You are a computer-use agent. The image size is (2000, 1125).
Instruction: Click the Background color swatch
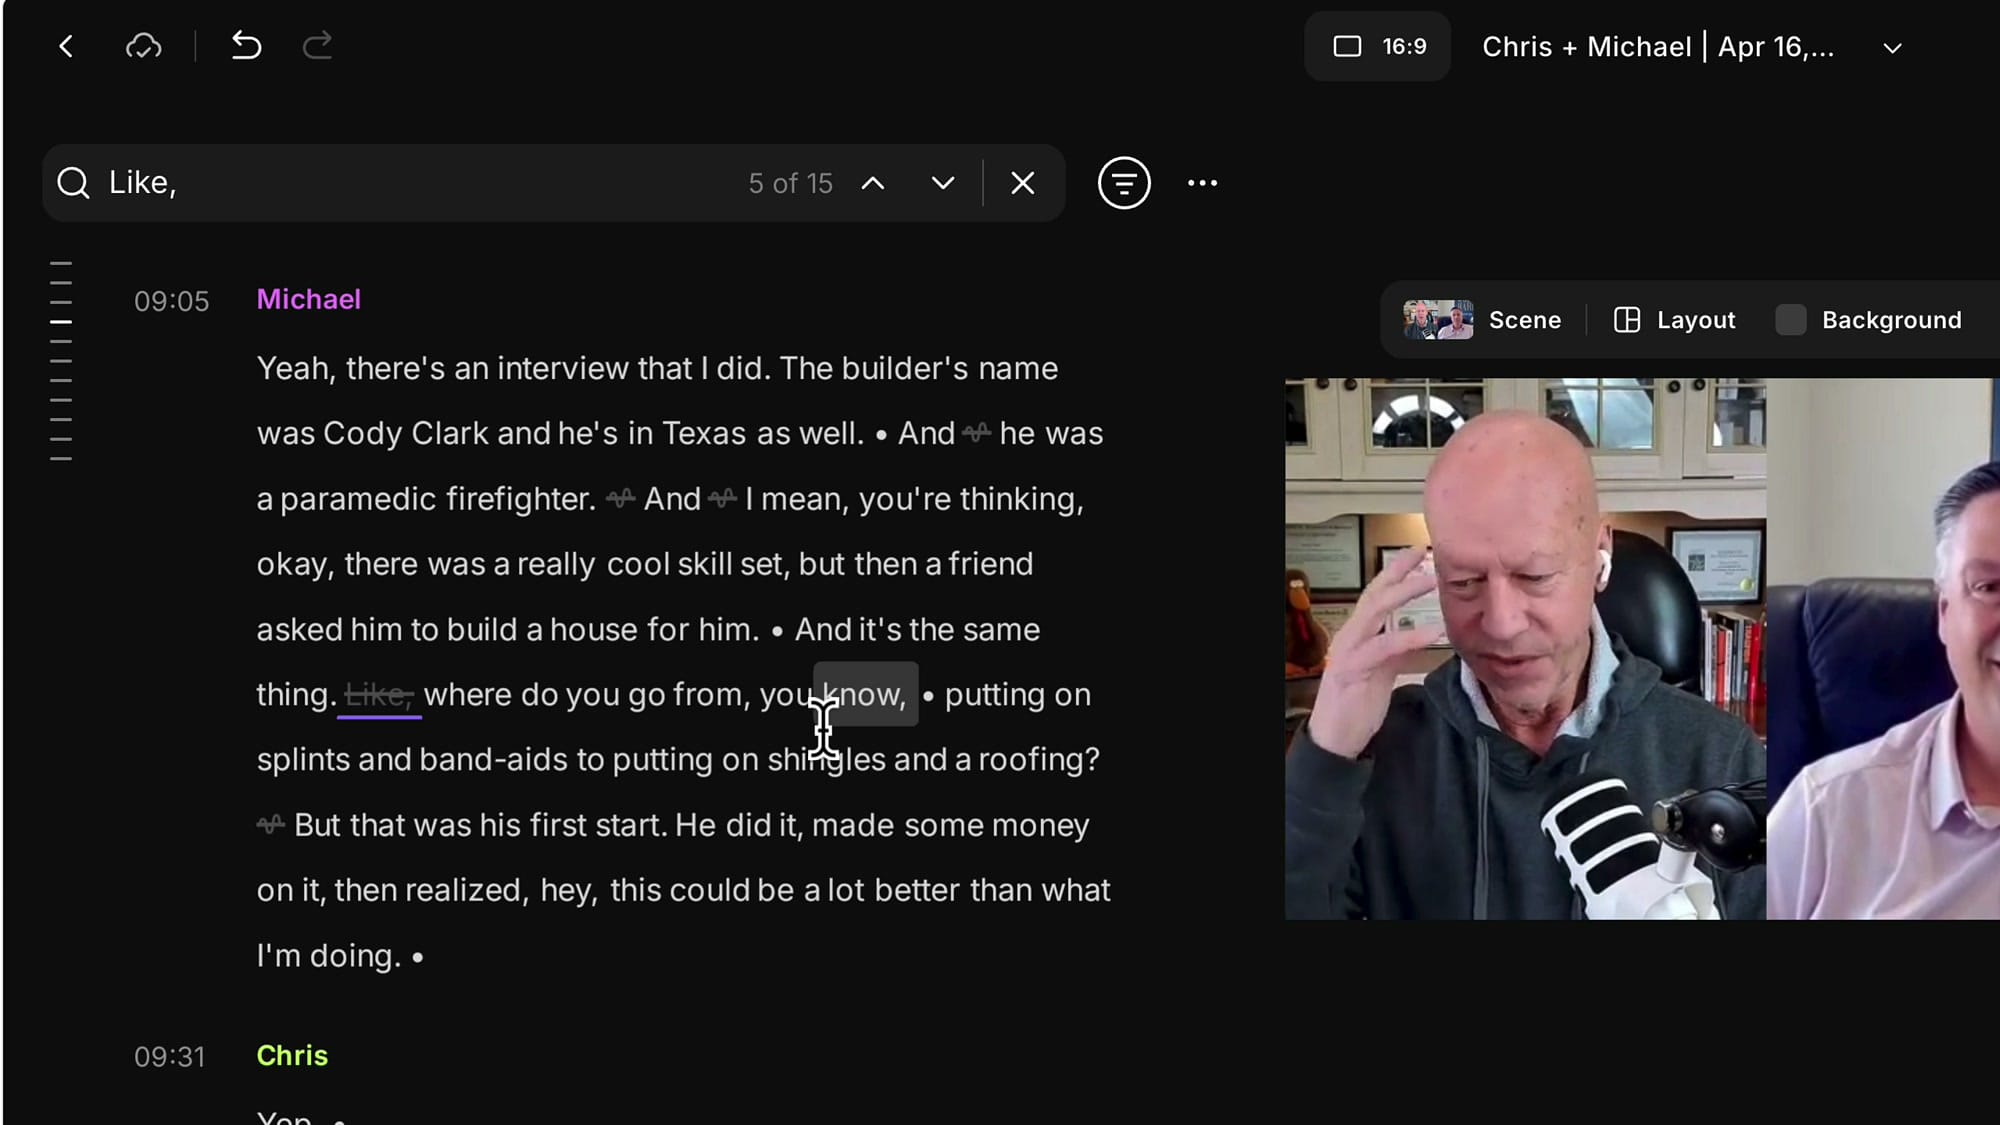point(1790,320)
